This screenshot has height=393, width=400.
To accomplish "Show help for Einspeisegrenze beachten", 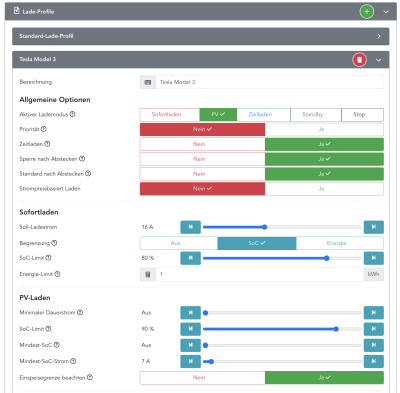I will pos(90,377).
